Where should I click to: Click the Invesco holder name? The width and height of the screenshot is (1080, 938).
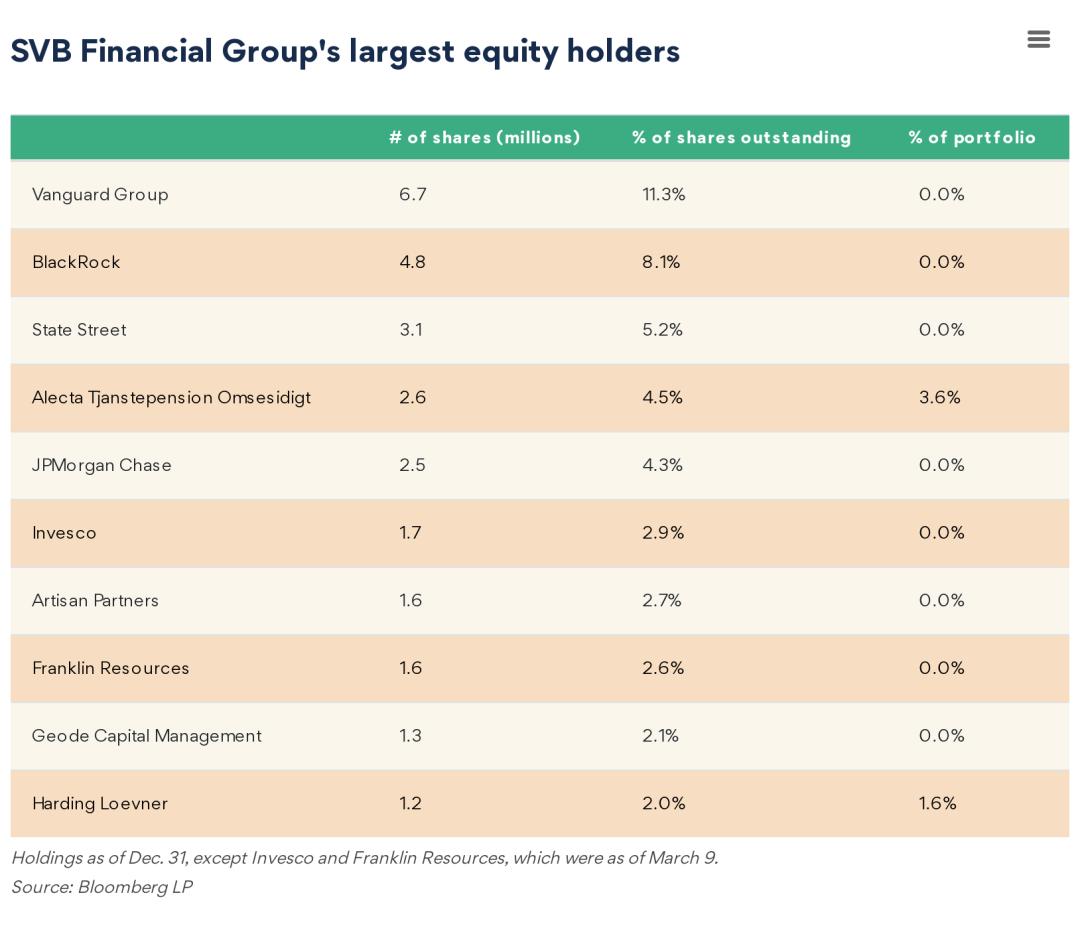[64, 533]
